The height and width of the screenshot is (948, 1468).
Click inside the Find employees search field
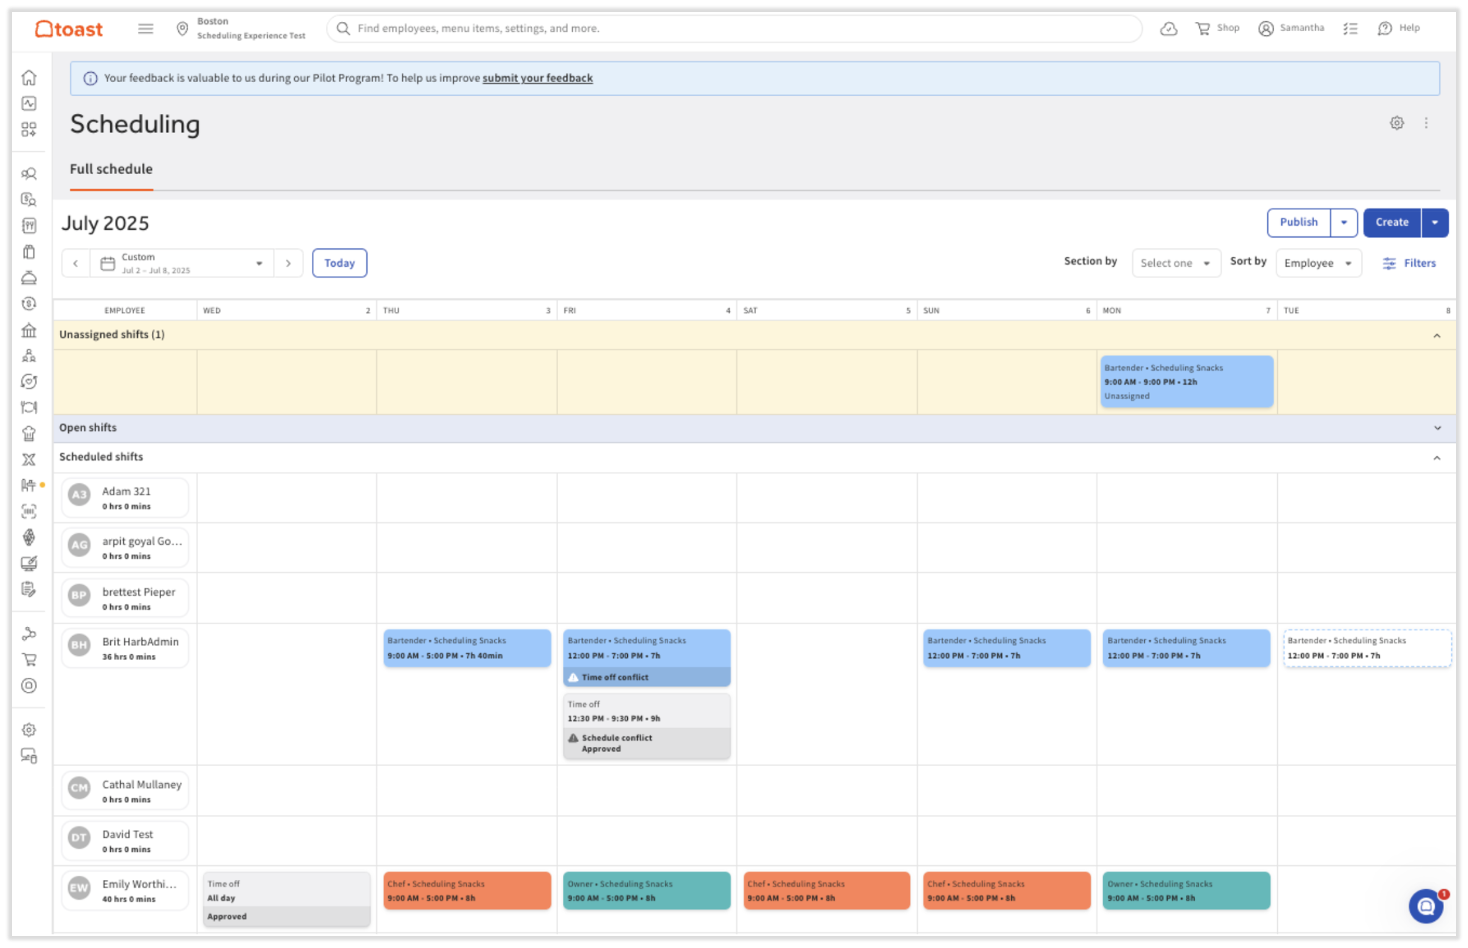coord(700,28)
